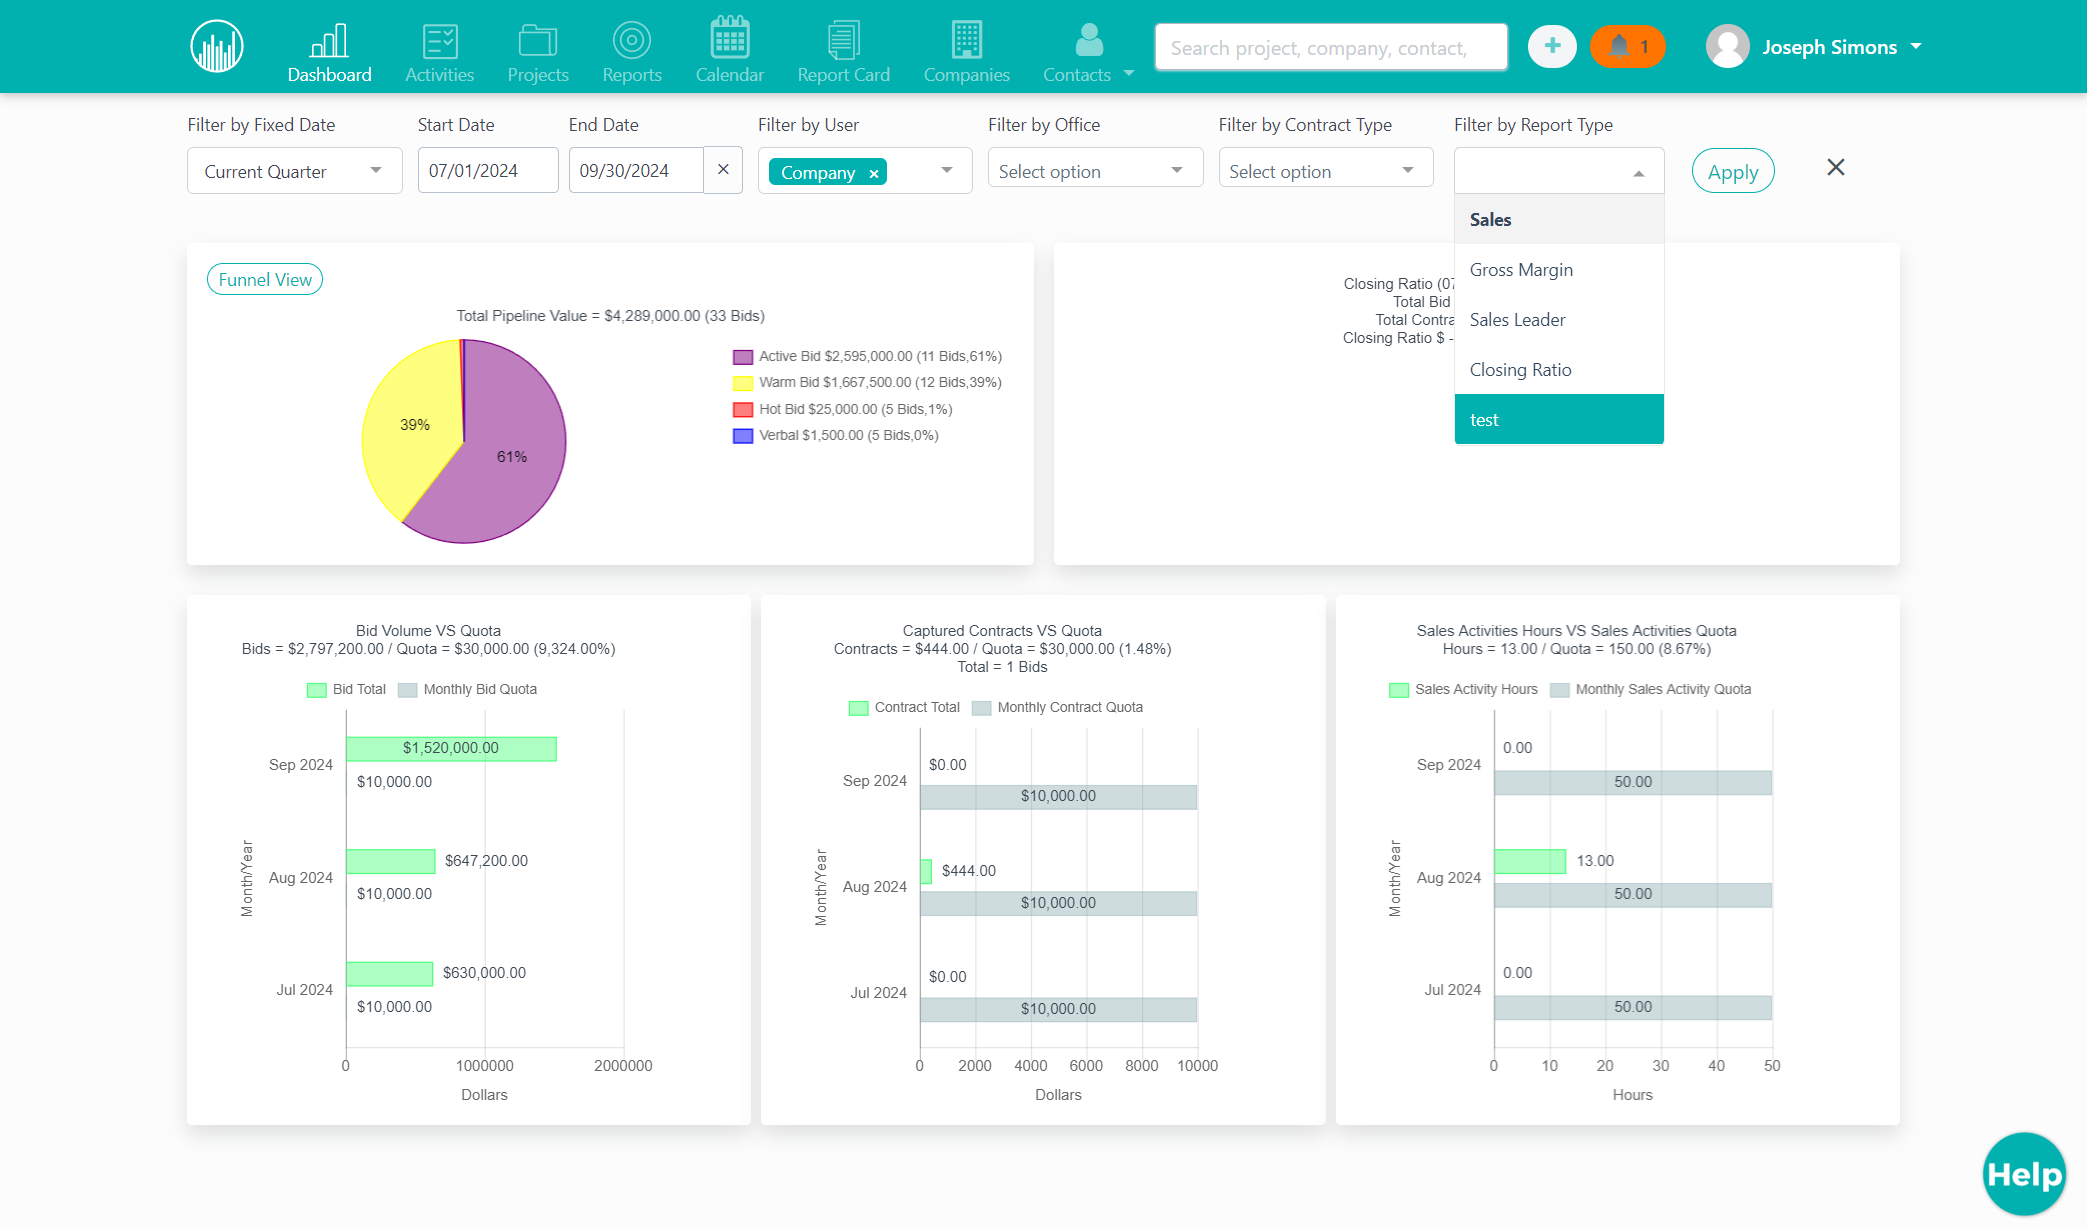Remove the Company tag from user filter

pyautogui.click(x=874, y=173)
